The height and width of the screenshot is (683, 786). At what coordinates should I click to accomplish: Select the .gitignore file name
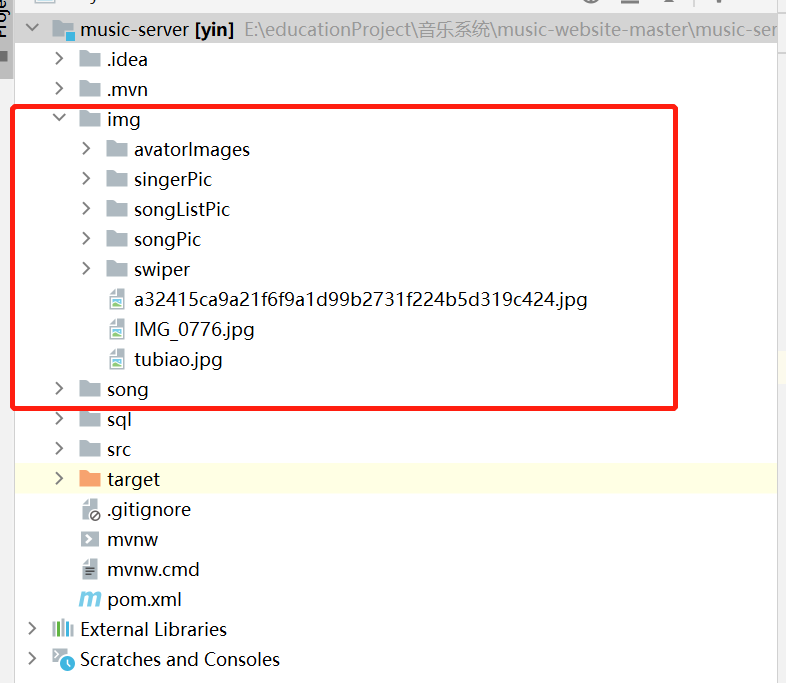(x=149, y=510)
